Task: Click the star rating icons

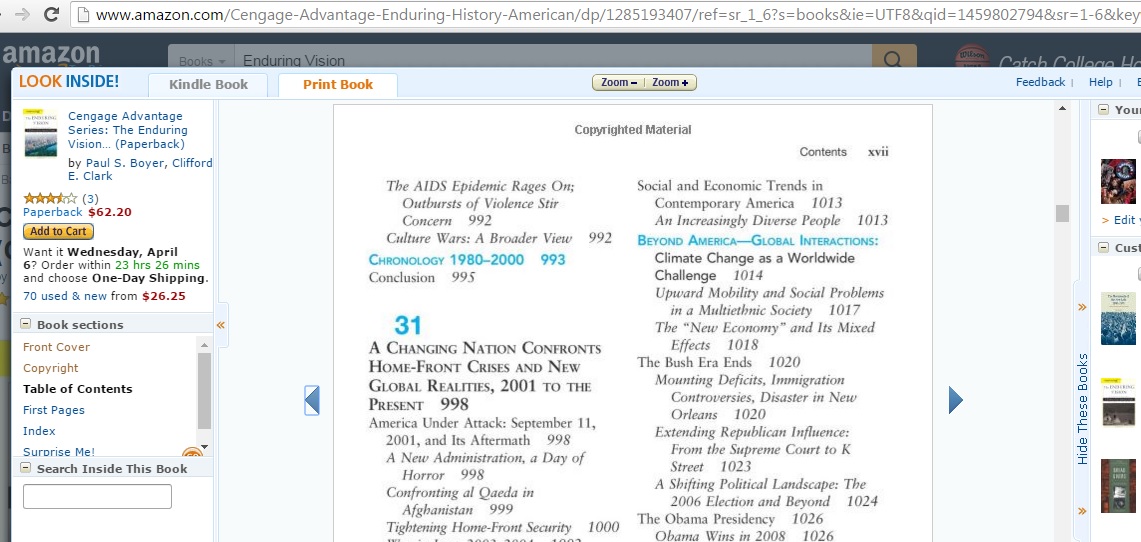Action: 49,198
